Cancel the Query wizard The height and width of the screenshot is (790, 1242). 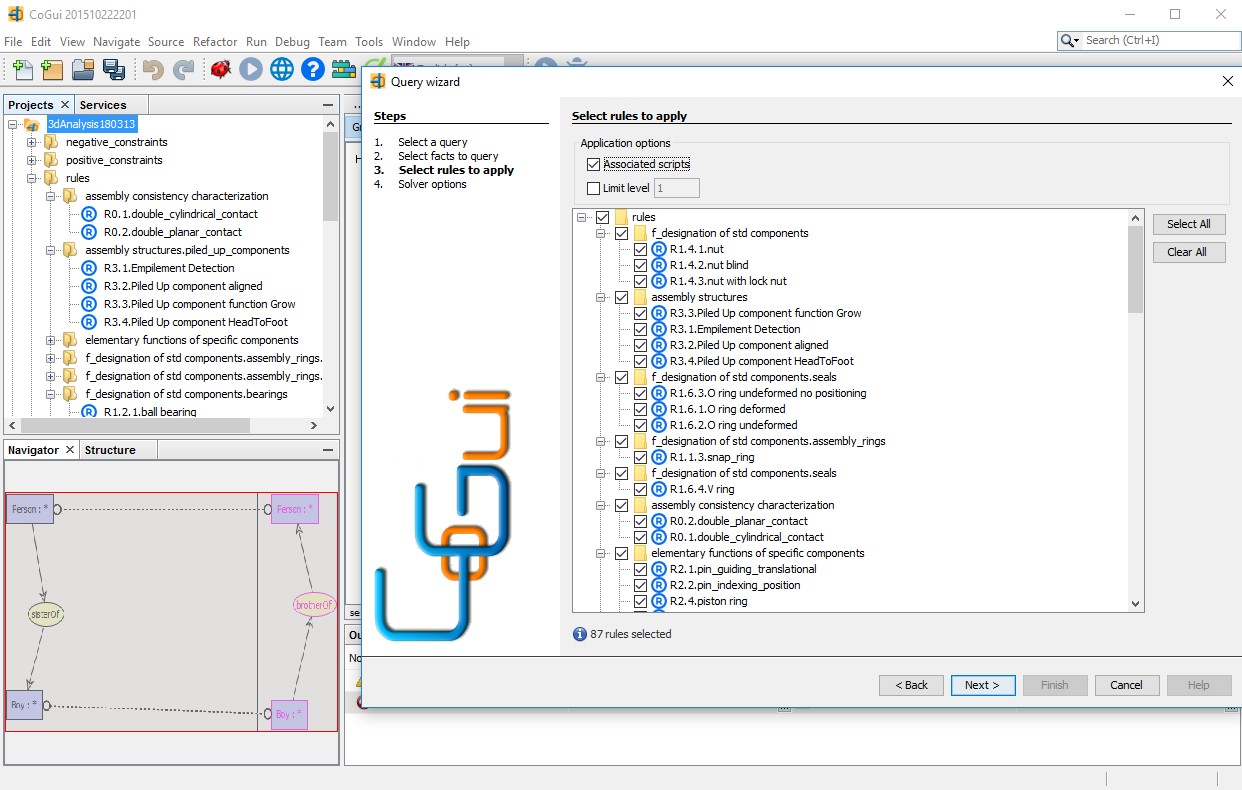pyautogui.click(x=1127, y=685)
